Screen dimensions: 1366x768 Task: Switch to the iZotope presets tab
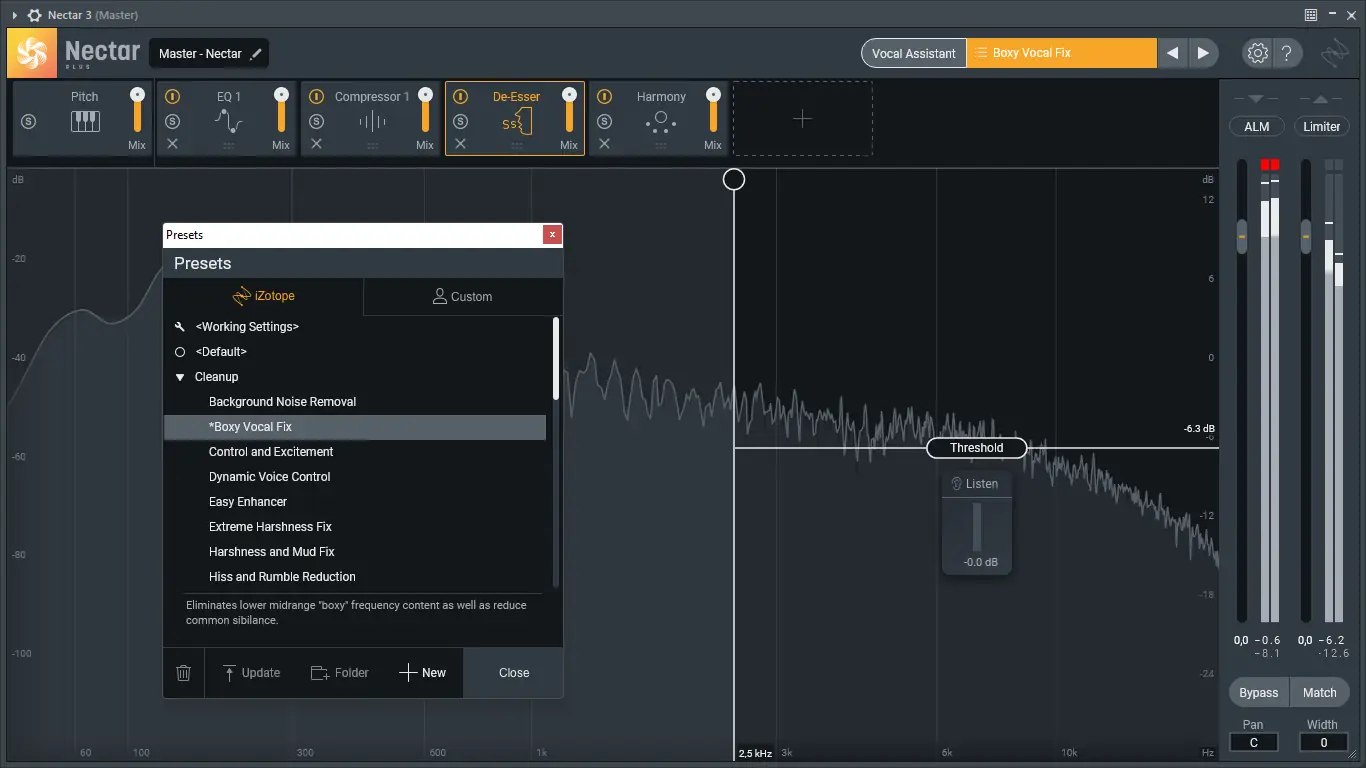[263, 297]
